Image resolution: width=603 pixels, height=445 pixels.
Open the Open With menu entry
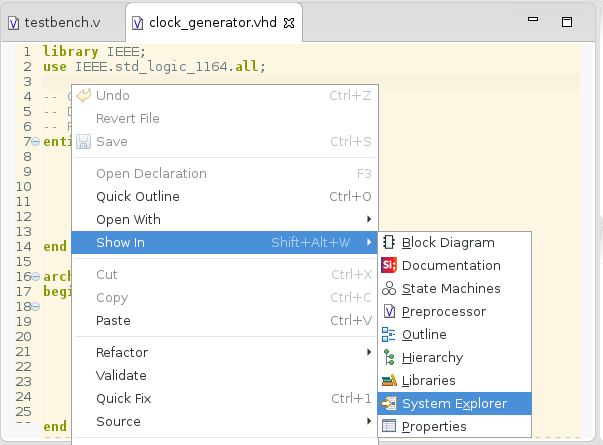(225, 220)
